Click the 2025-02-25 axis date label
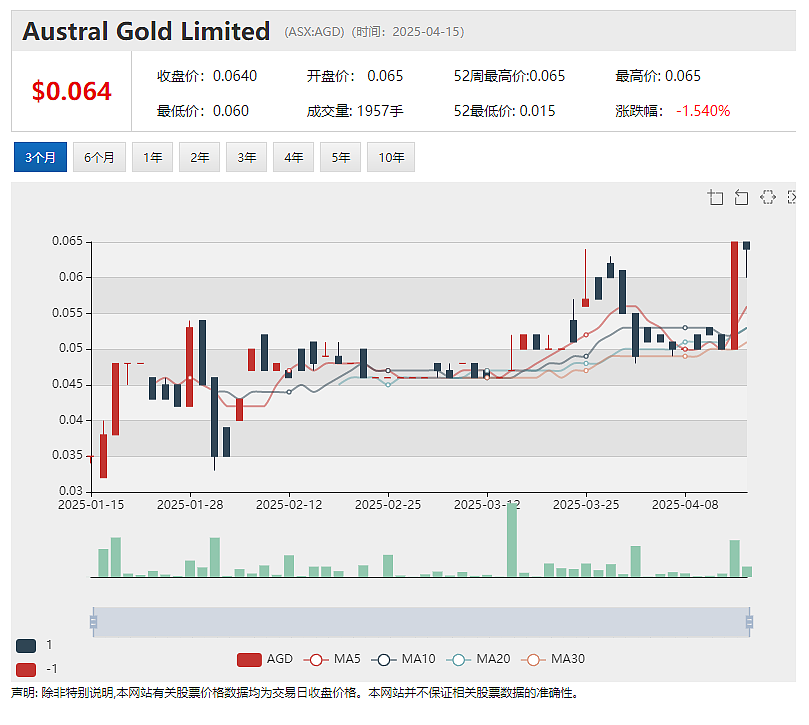The width and height of the screenshot is (809, 725). [x=388, y=505]
